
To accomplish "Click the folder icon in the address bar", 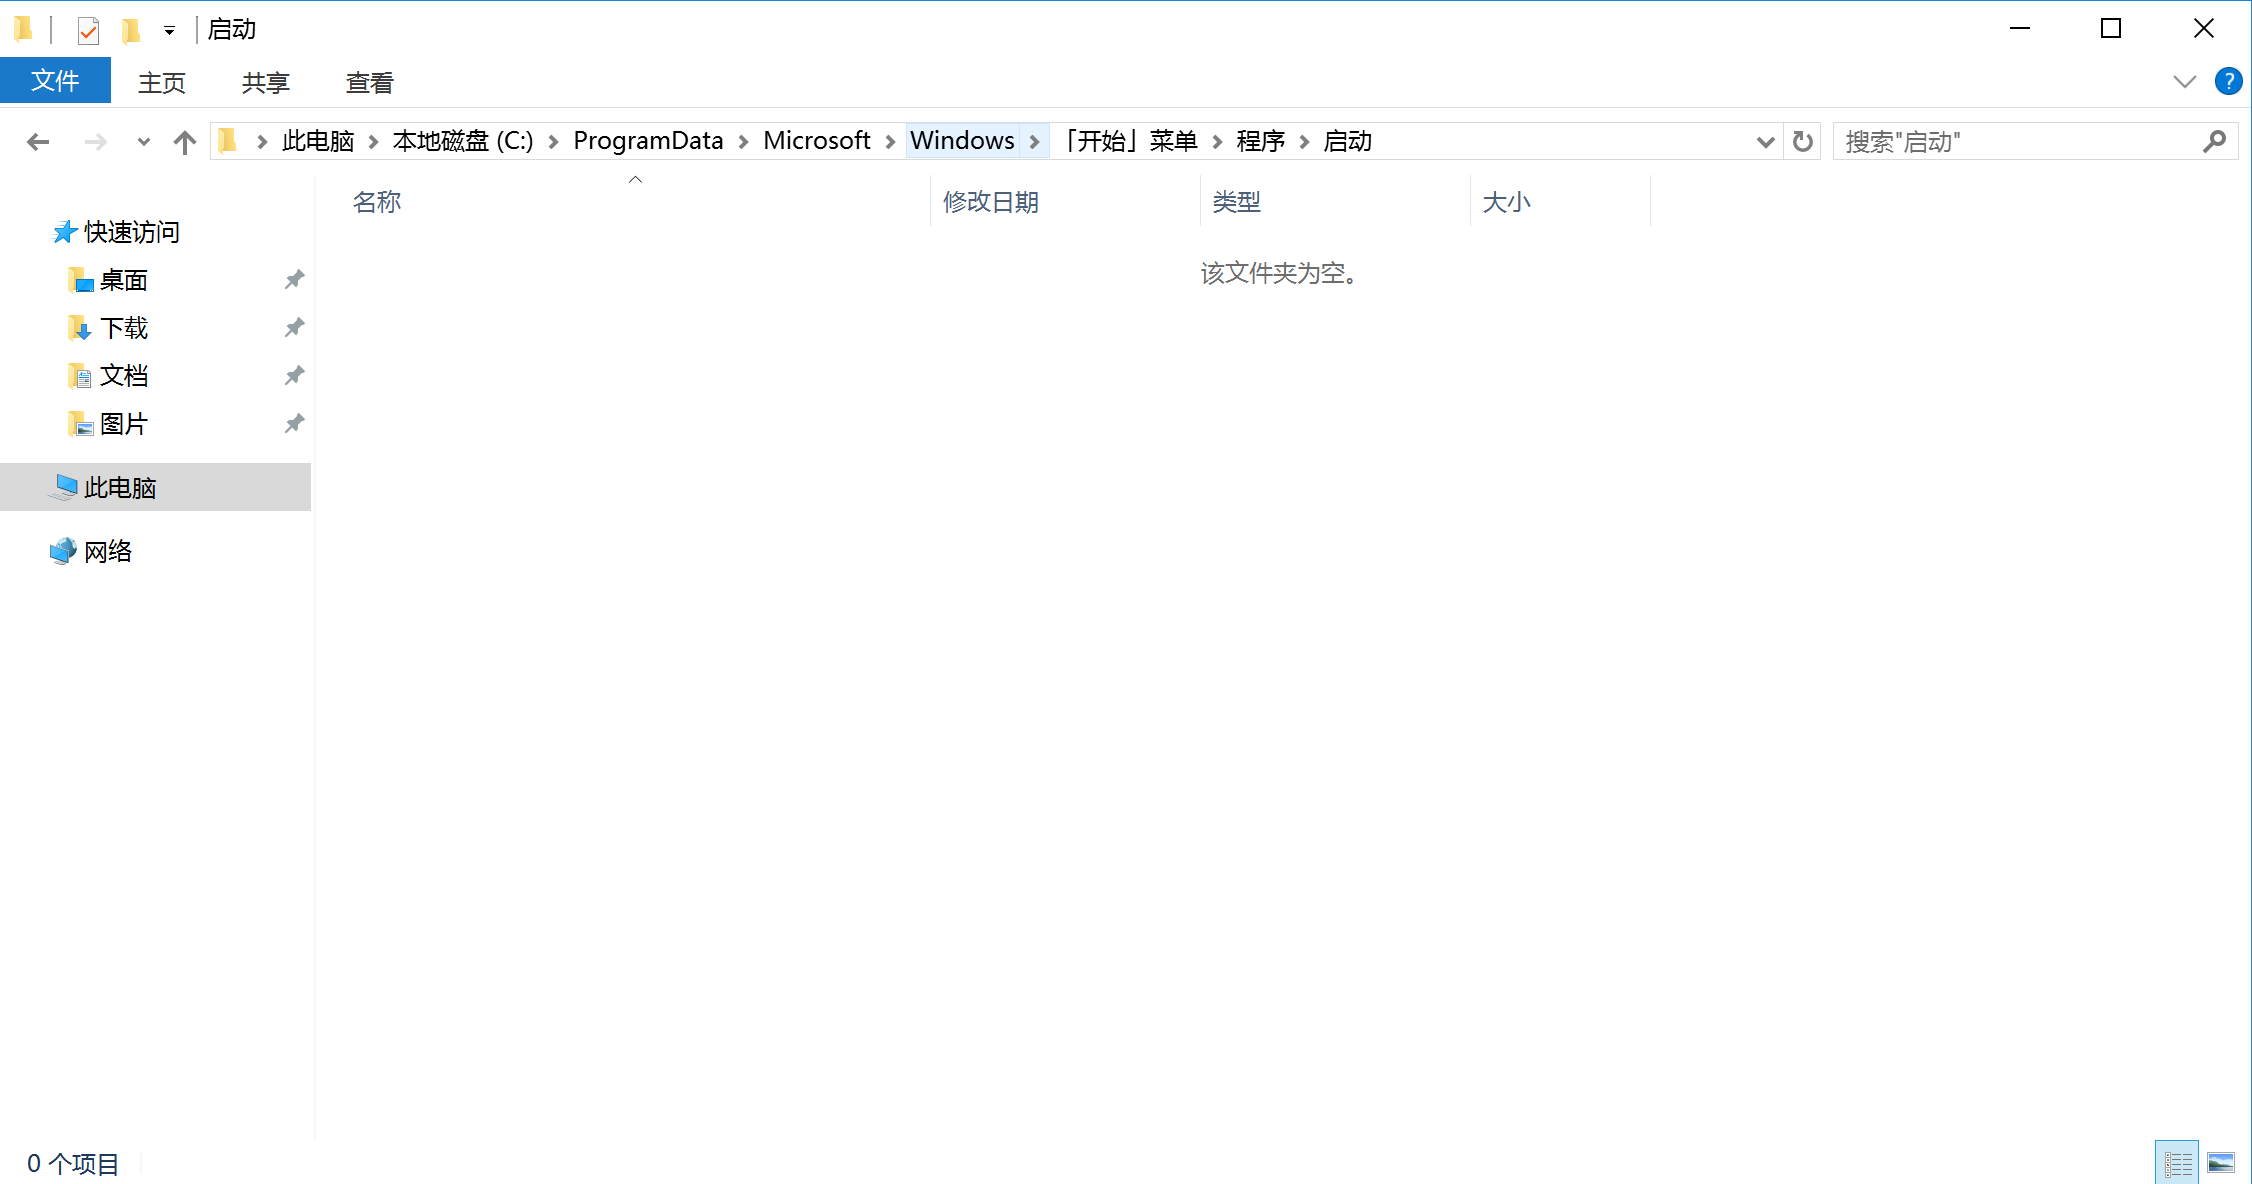I will [x=228, y=140].
